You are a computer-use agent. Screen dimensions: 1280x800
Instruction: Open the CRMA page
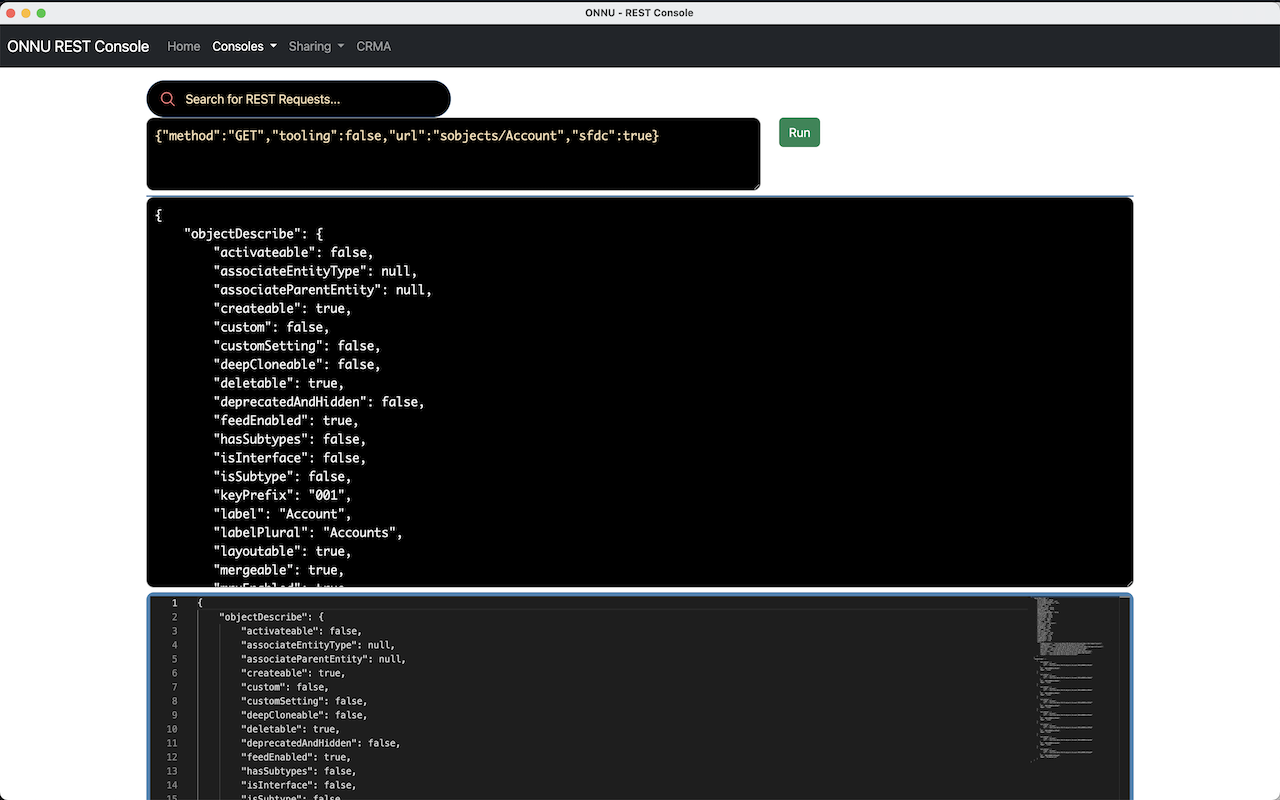(x=373, y=46)
